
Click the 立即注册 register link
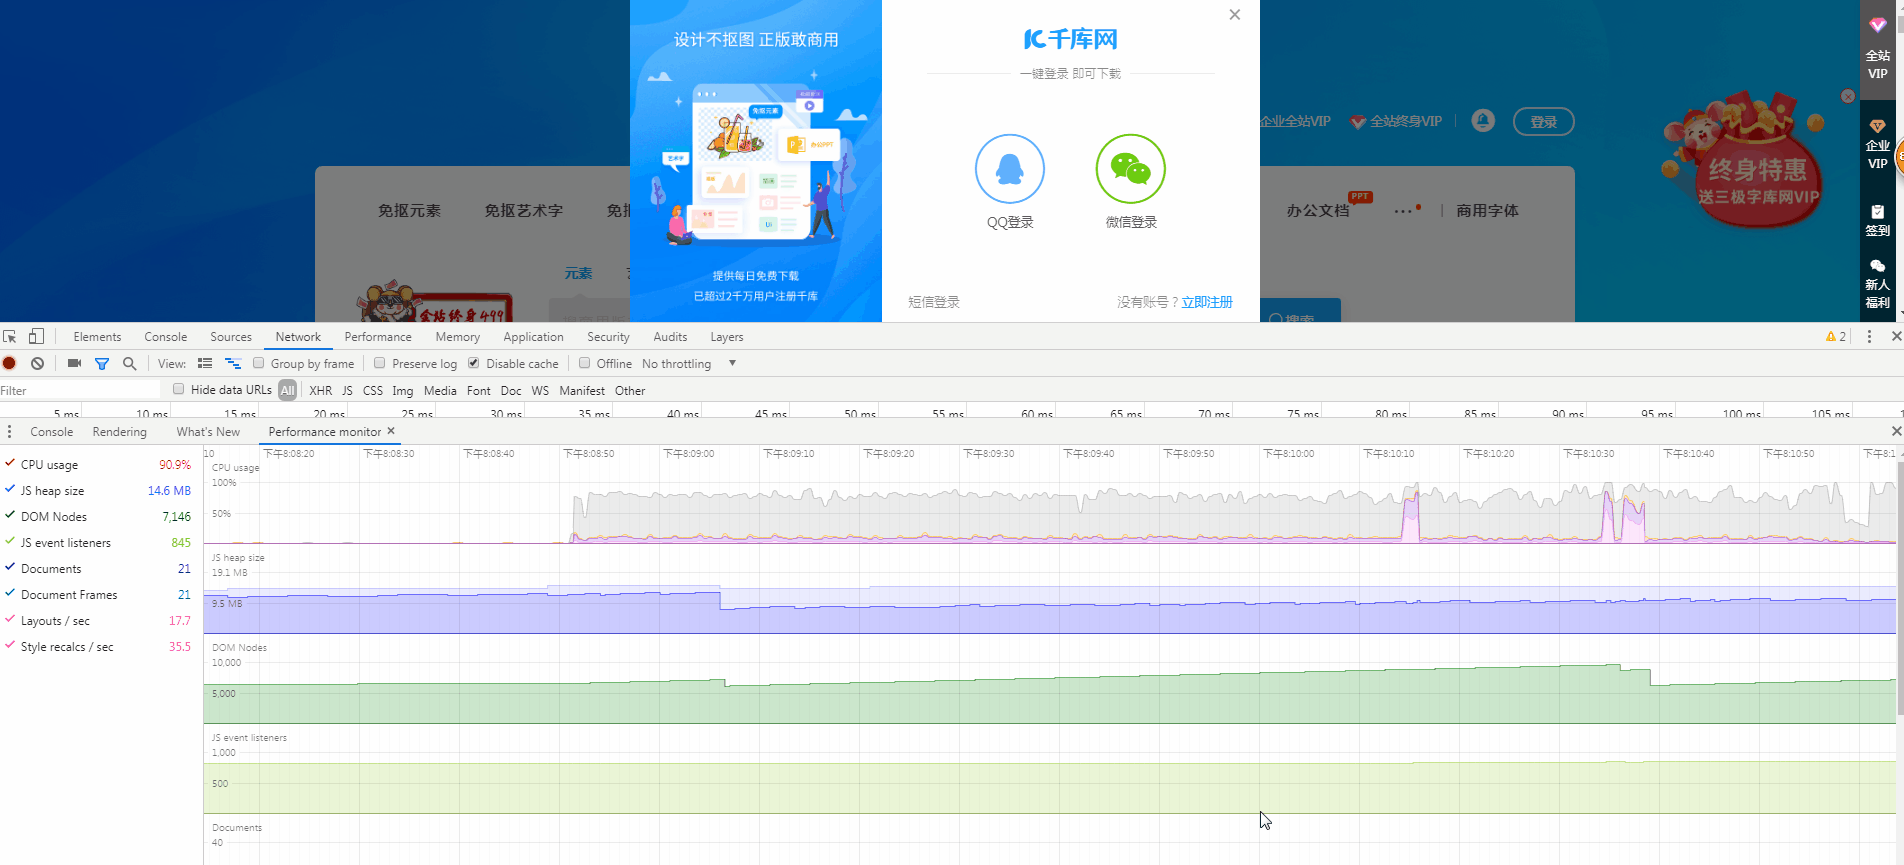click(1207, 302)
